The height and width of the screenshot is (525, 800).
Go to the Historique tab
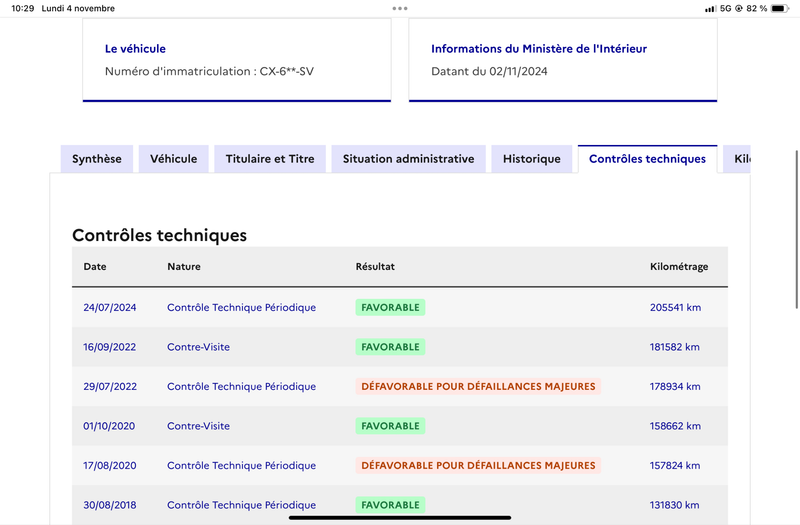click(x=532, y=159)
